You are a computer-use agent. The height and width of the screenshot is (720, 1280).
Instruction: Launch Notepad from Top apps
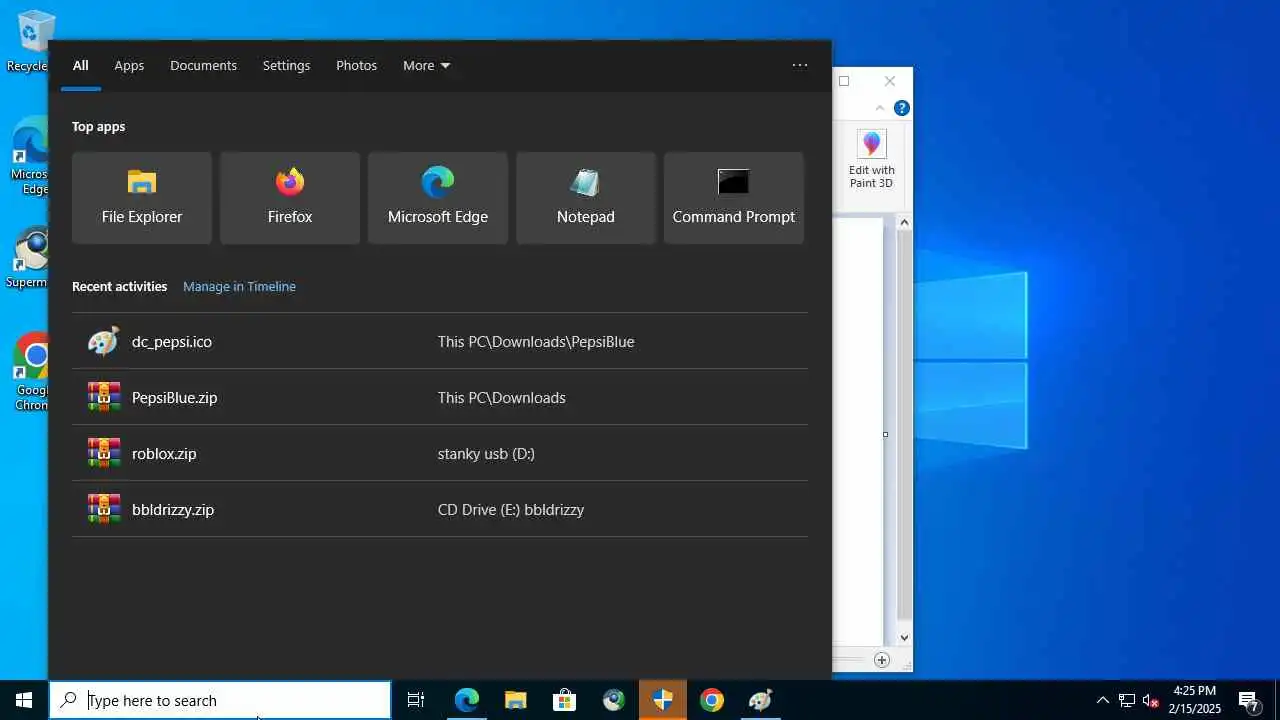[586, 198]
